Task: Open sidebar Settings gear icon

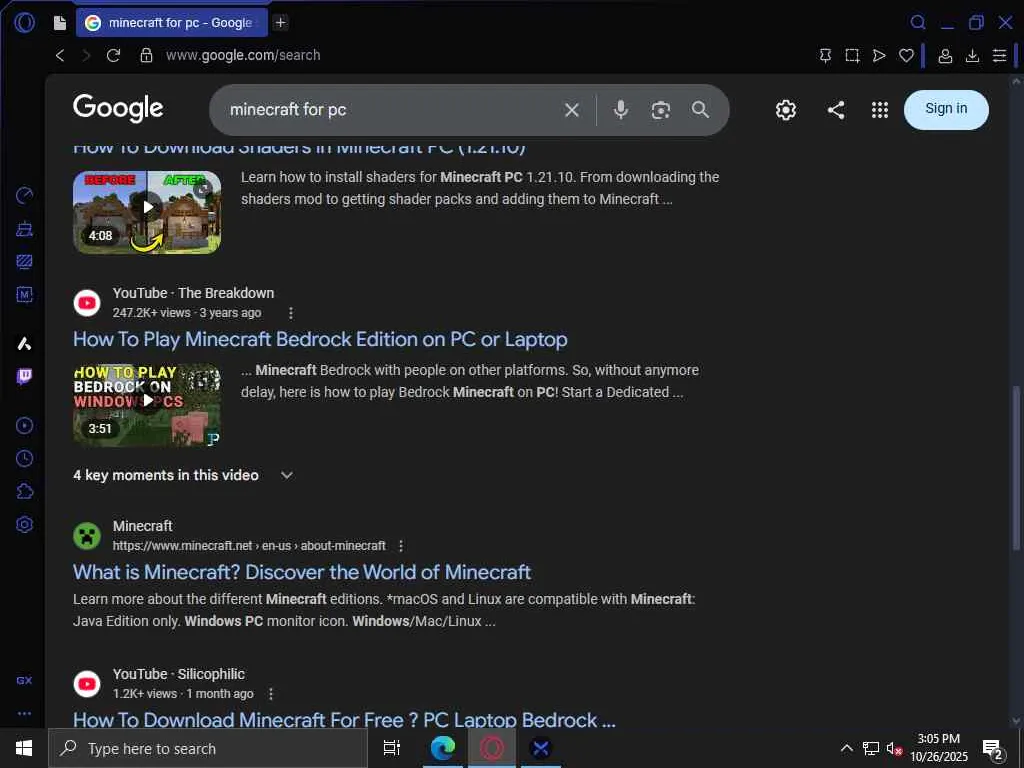Action: 24,524
